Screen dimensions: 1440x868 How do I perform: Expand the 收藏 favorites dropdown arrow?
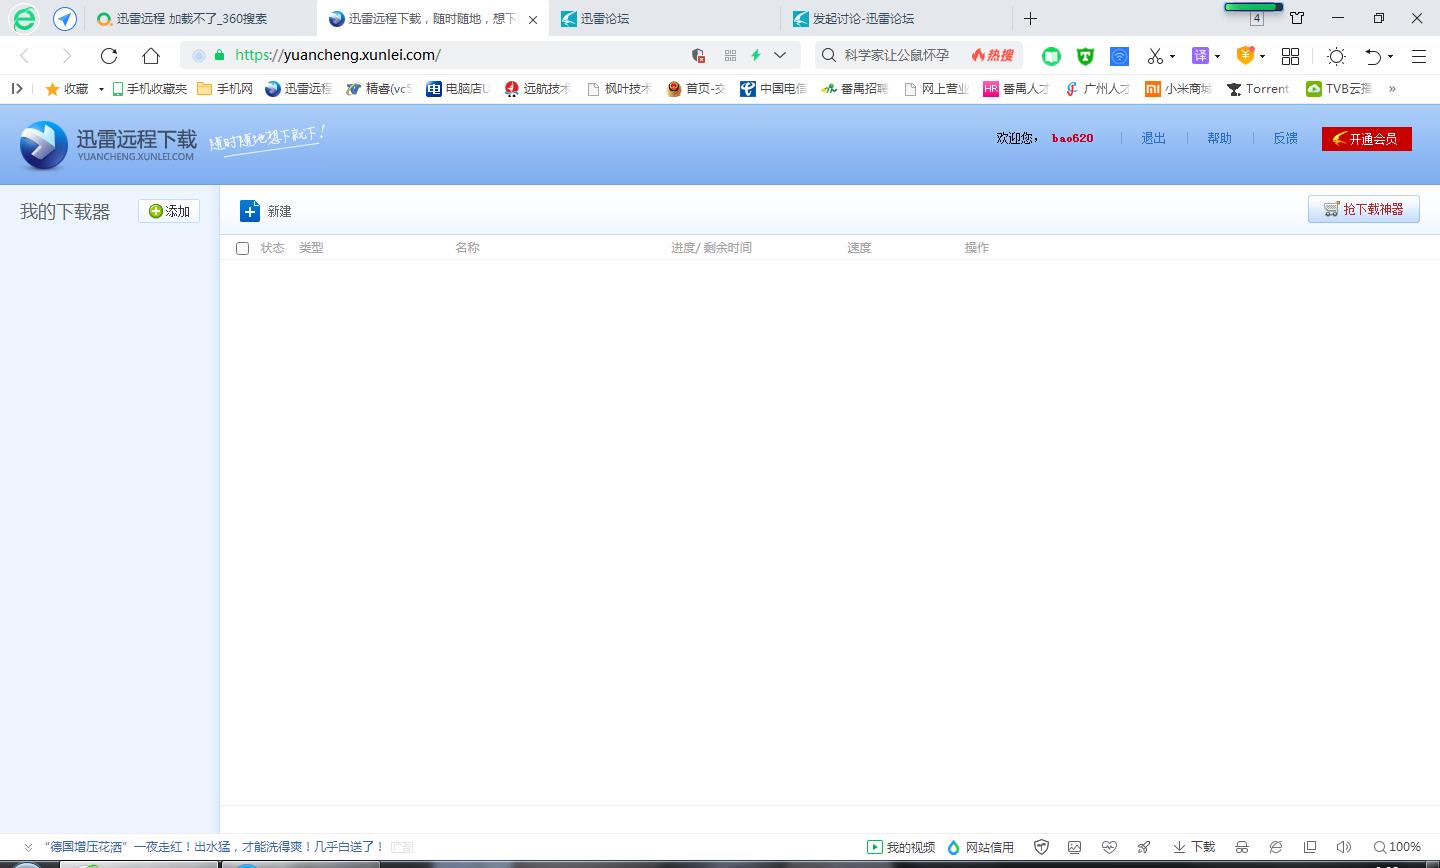click(x=101, y=89)
